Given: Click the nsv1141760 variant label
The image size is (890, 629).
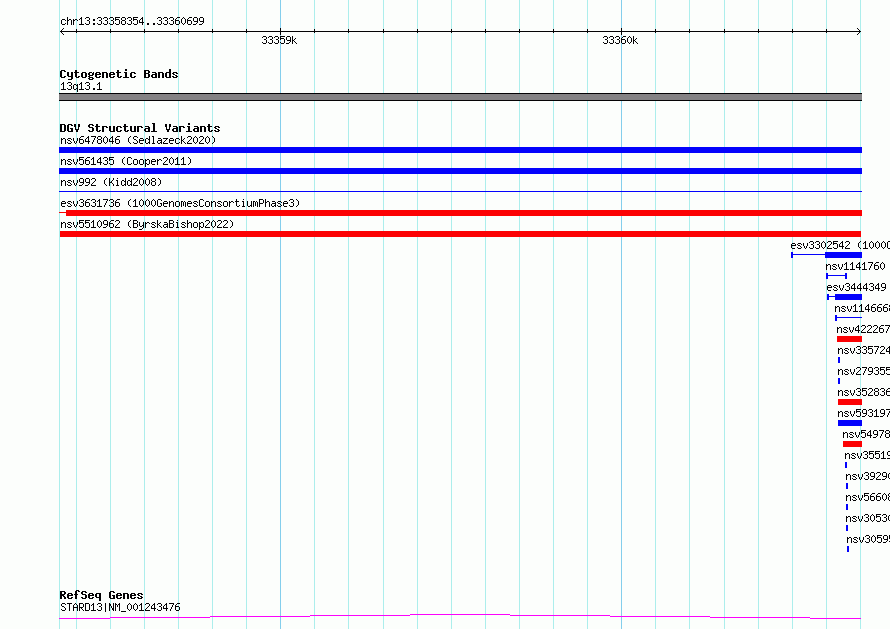Looking at the screenshot, I should [x=855, y=266].
